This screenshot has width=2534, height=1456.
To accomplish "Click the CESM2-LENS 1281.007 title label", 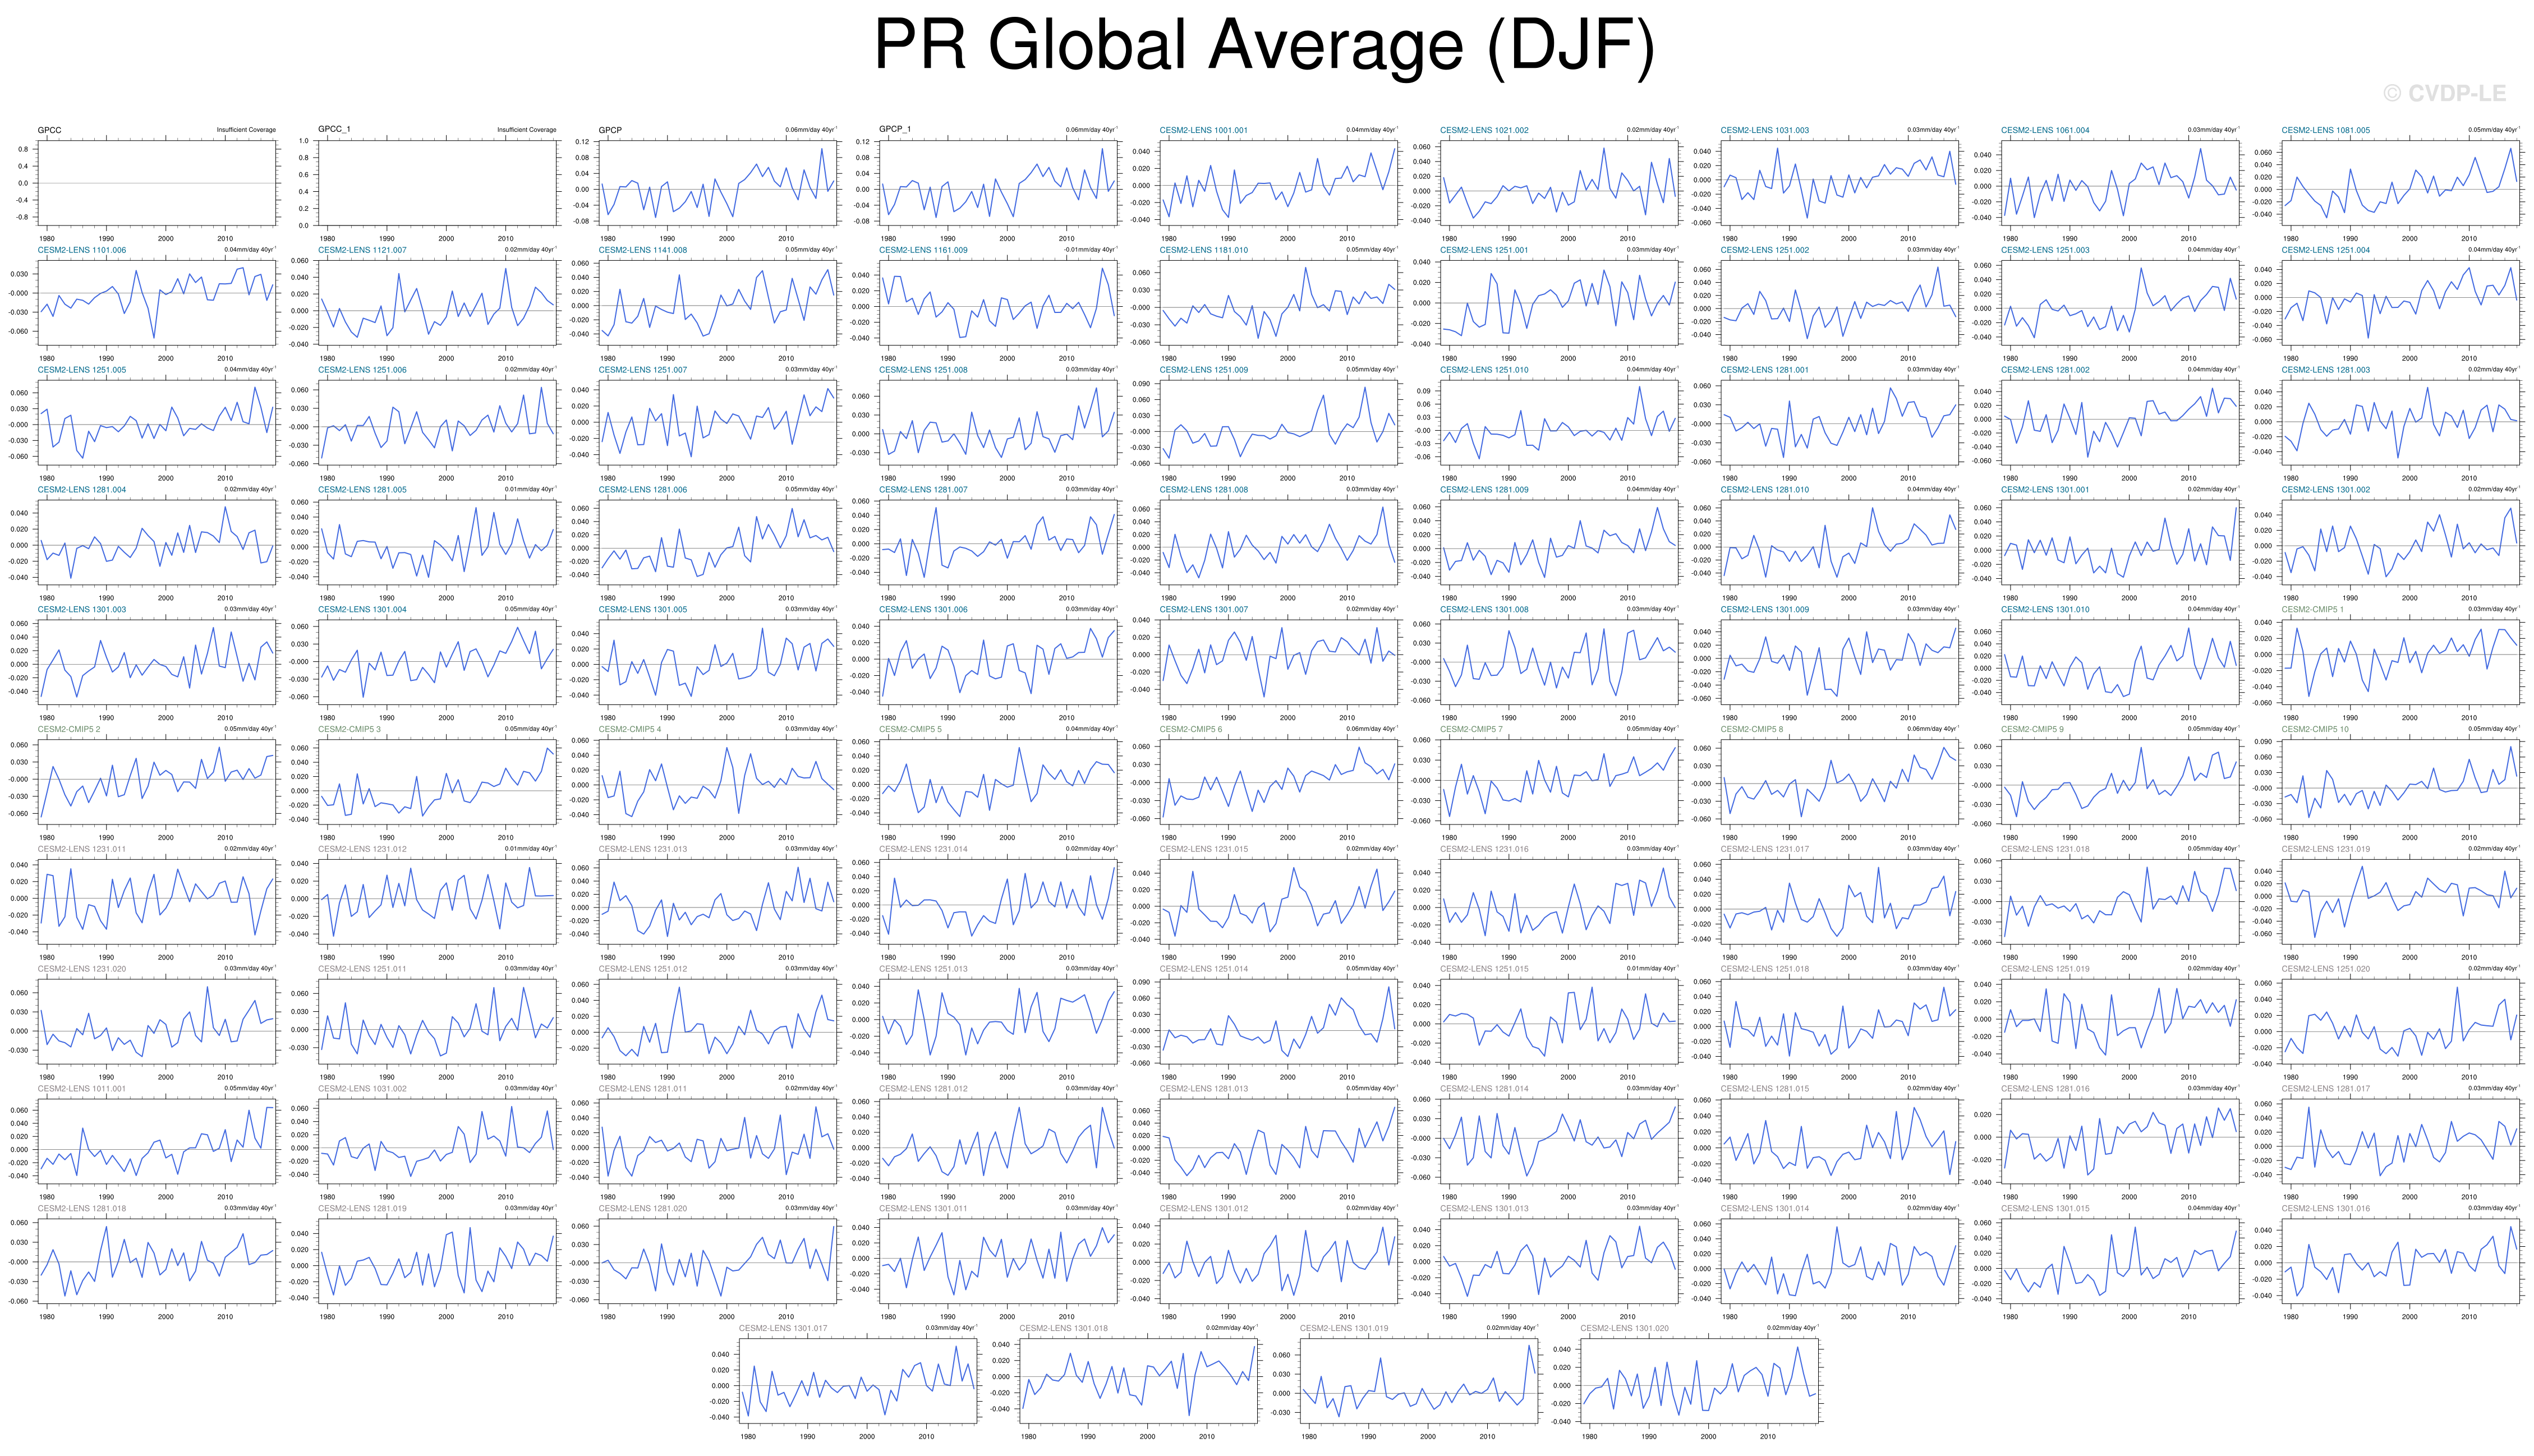I will [923, 490].
